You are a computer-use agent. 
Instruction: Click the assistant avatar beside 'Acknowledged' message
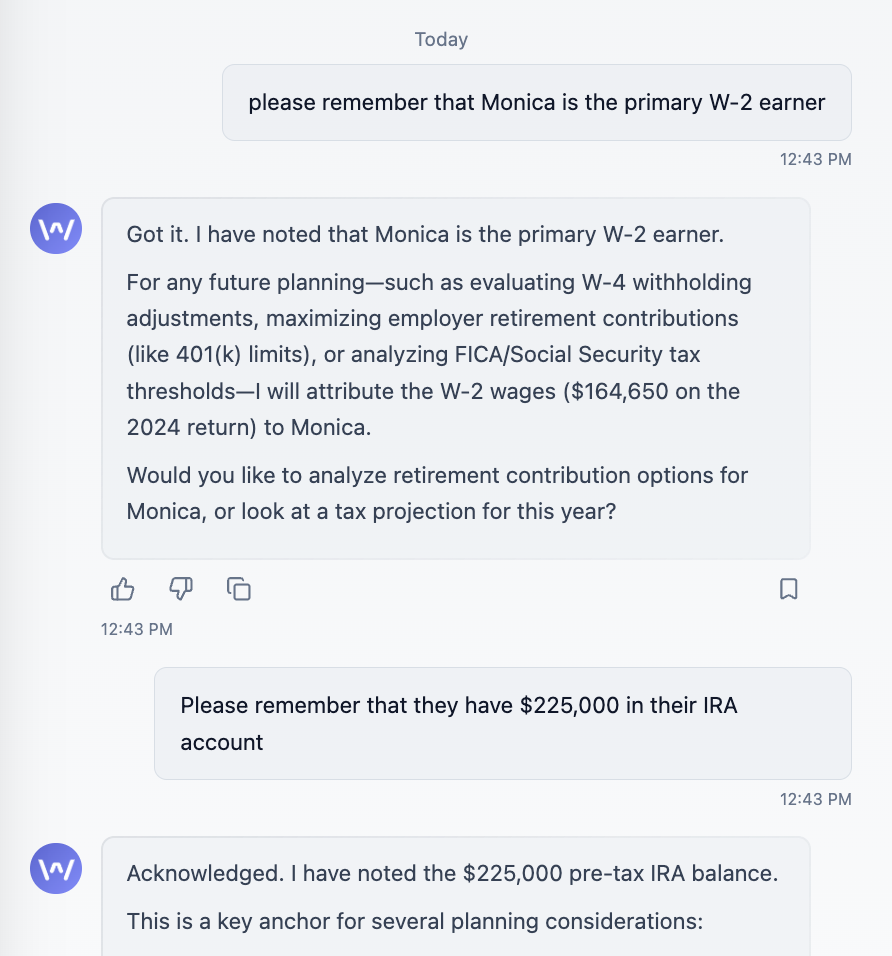tap(56, 869)
